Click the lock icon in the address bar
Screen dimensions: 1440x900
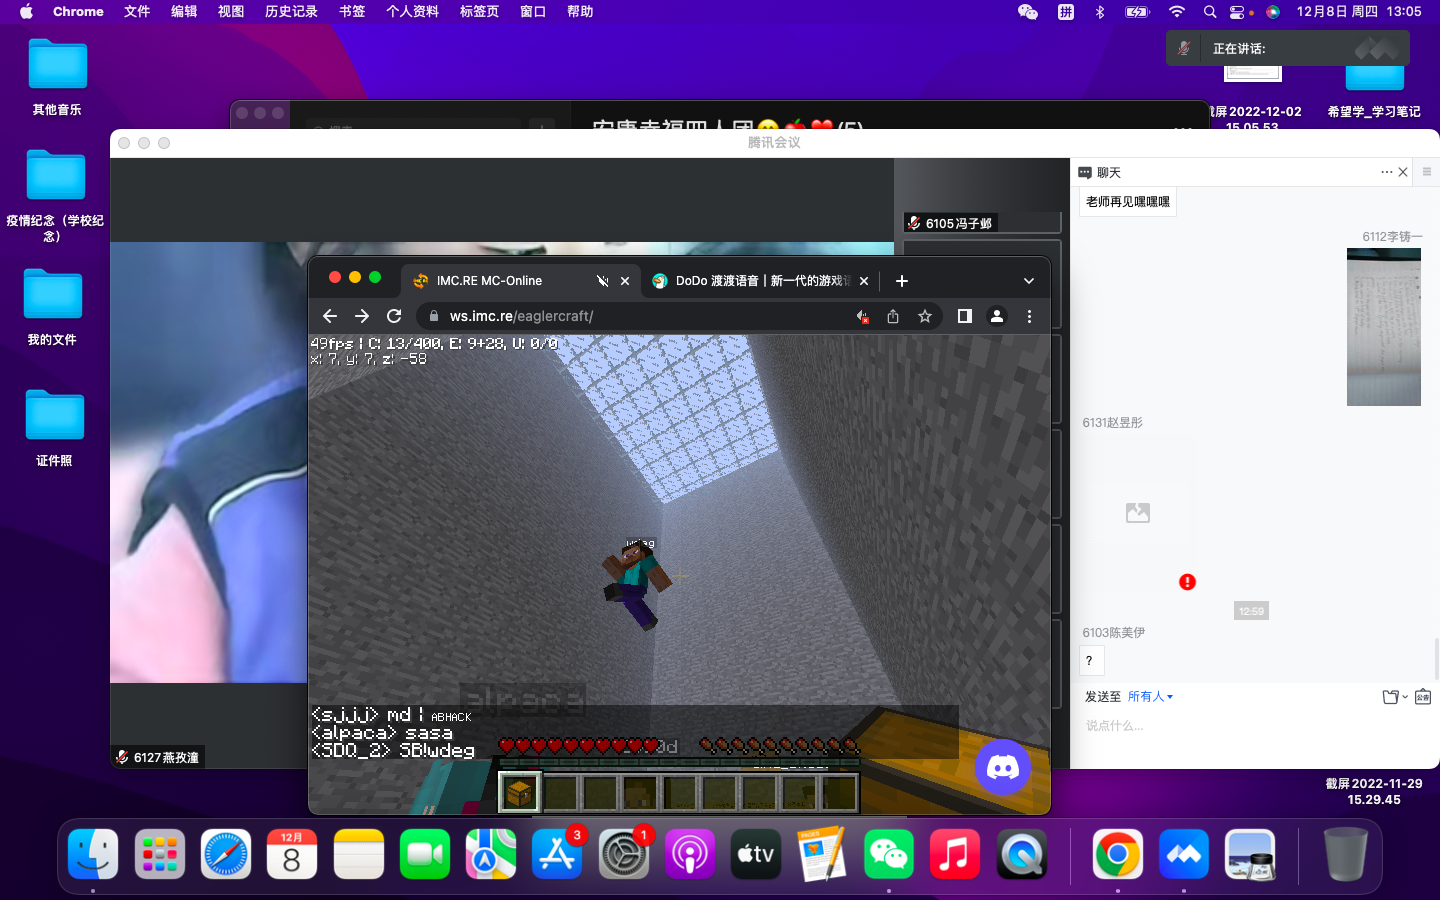click(433, 316)
